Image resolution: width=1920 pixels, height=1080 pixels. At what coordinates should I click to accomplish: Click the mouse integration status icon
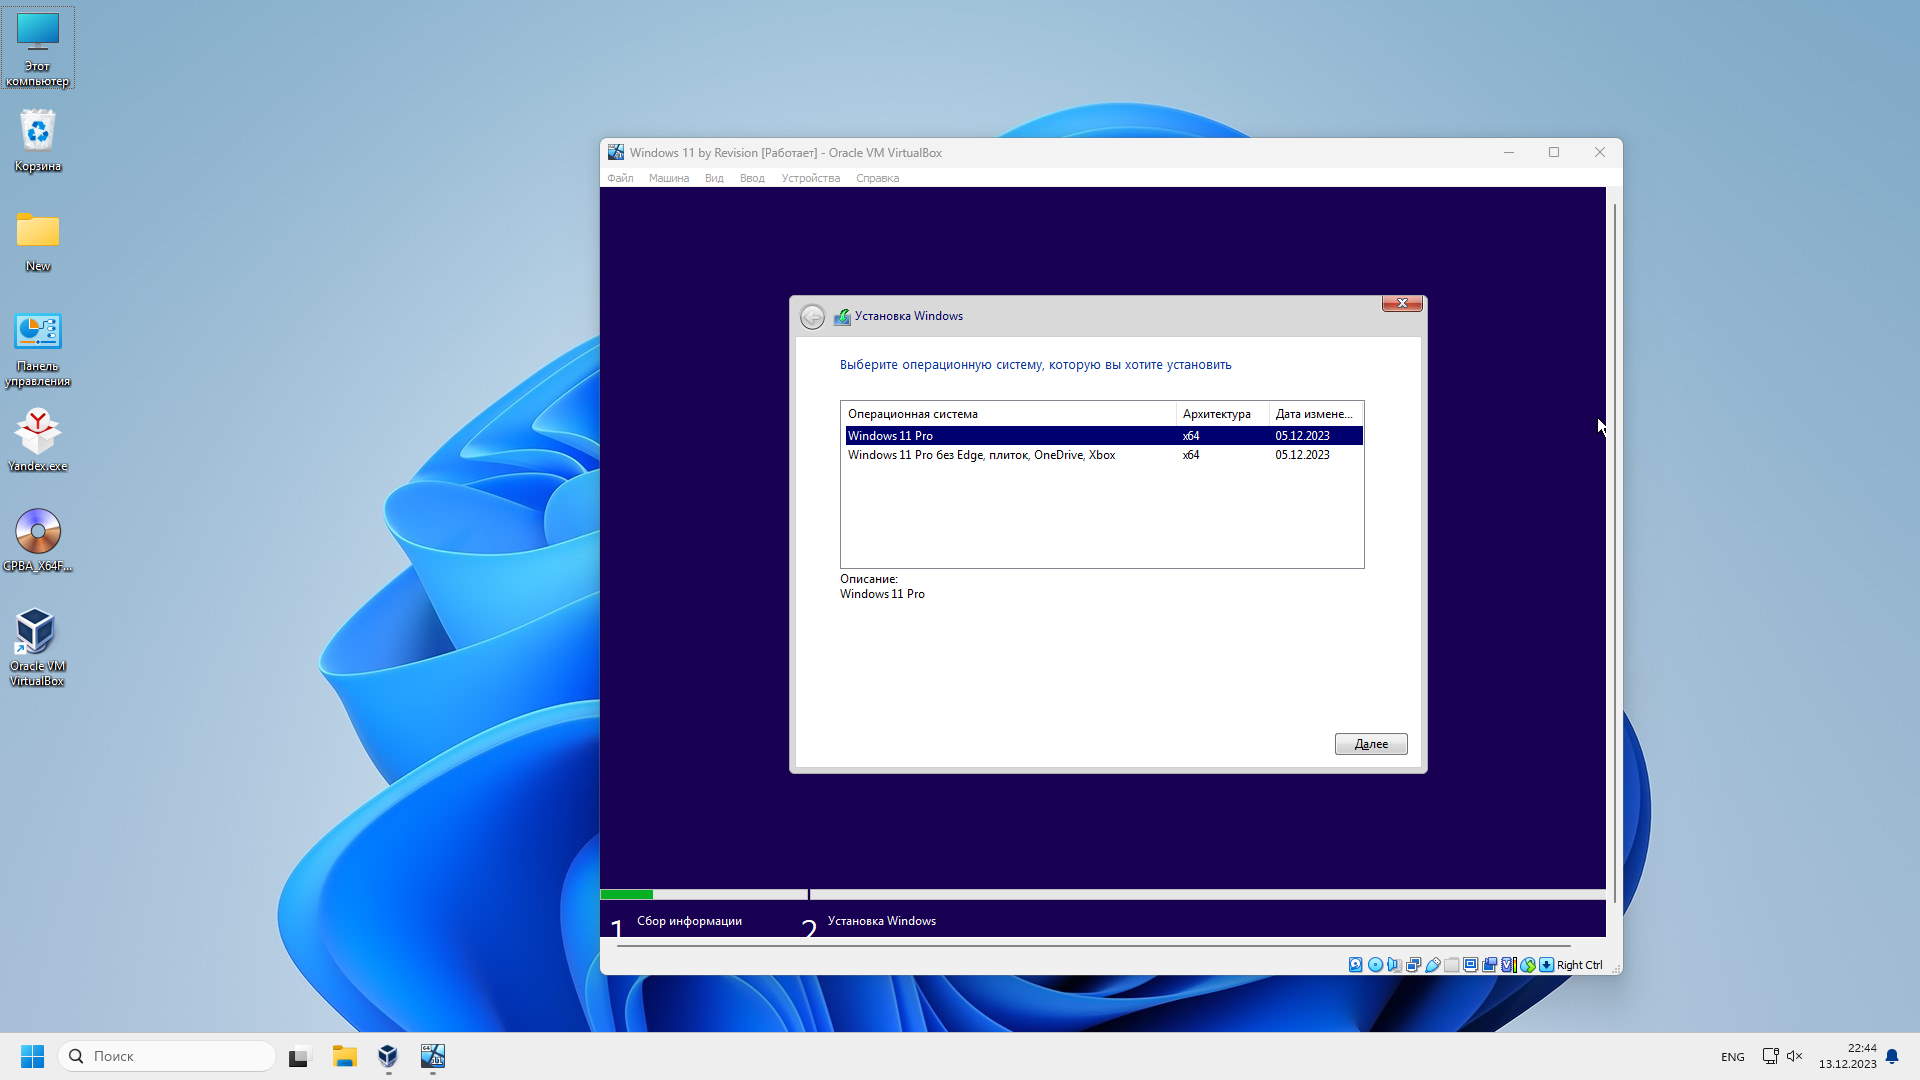coord(1527,965)
